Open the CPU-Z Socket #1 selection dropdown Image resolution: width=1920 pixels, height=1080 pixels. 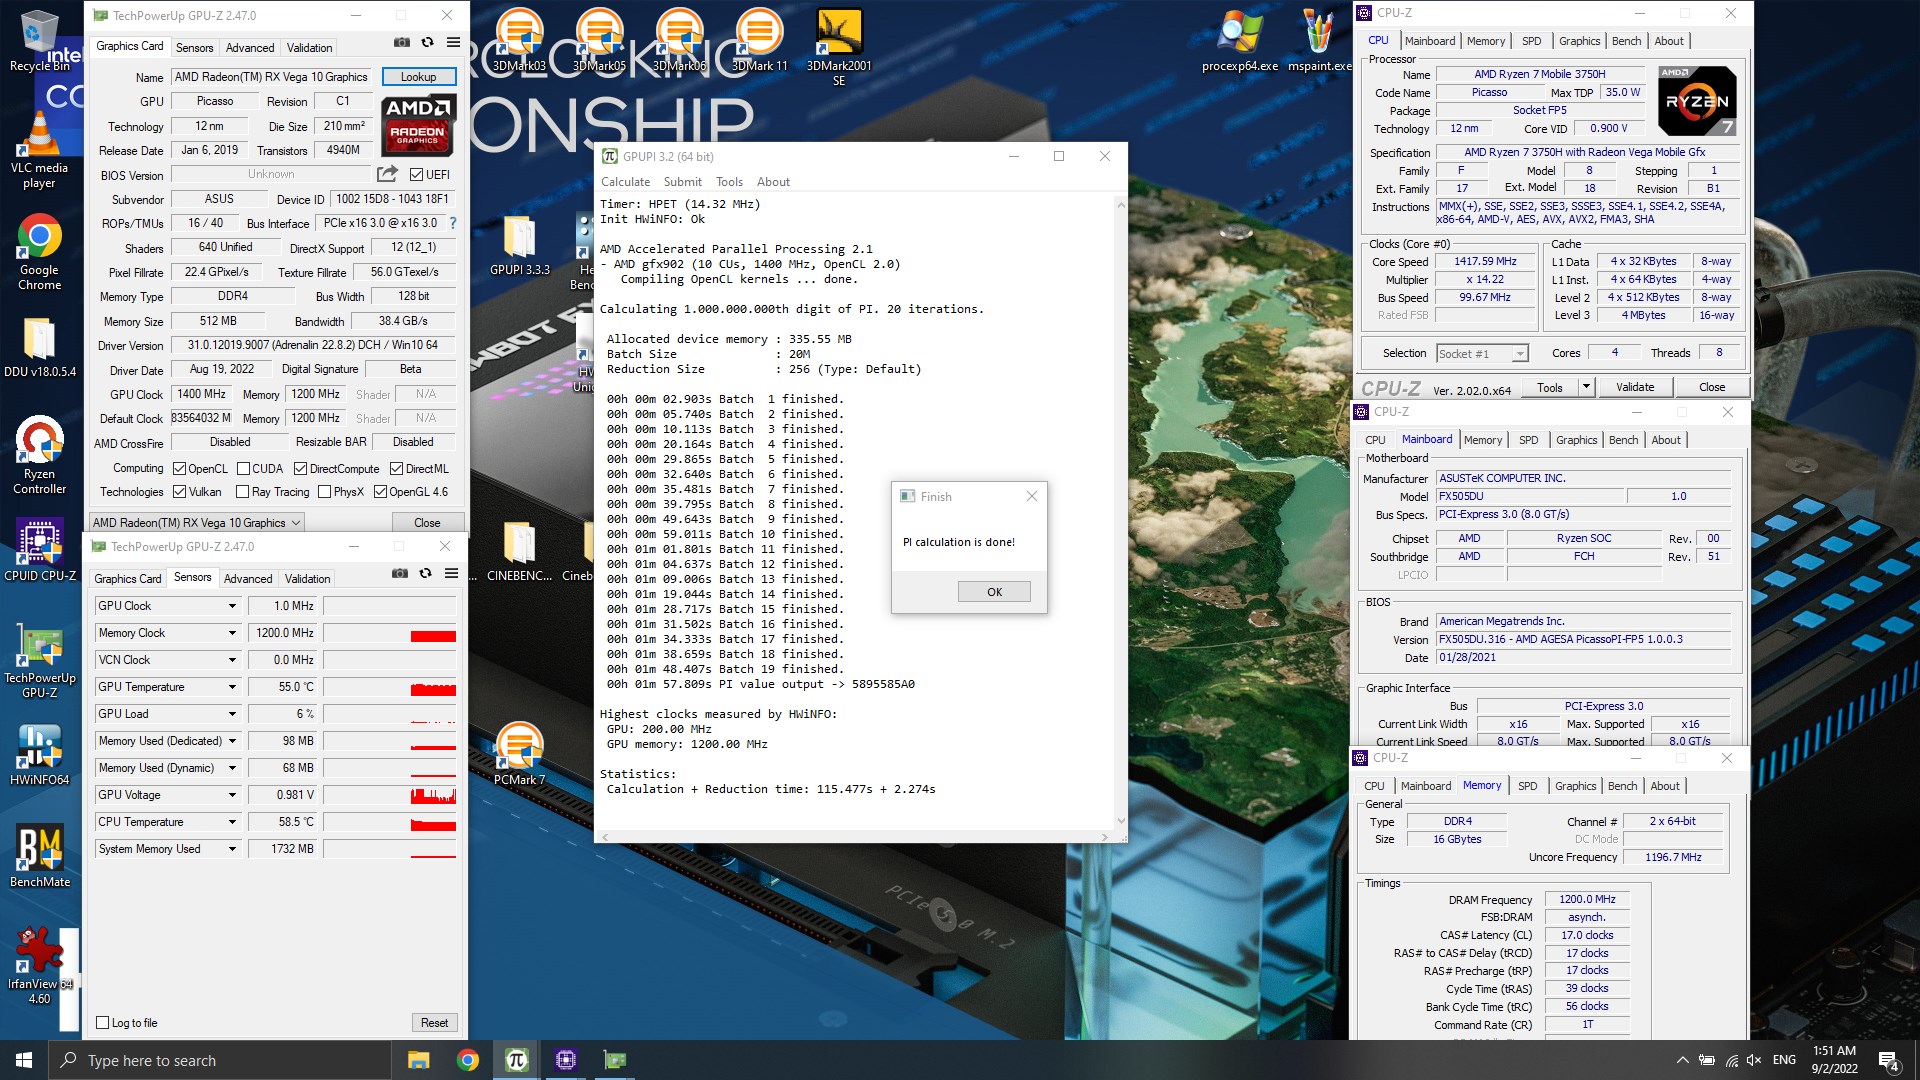pos(1482,353)
